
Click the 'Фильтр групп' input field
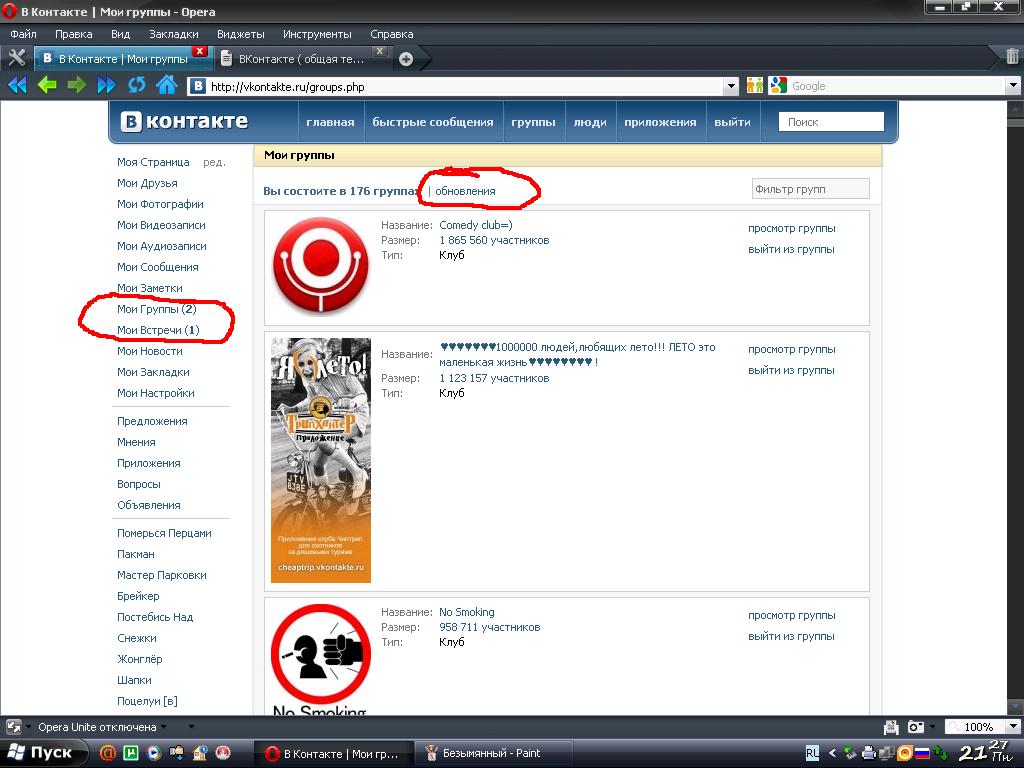click(810, 189)
